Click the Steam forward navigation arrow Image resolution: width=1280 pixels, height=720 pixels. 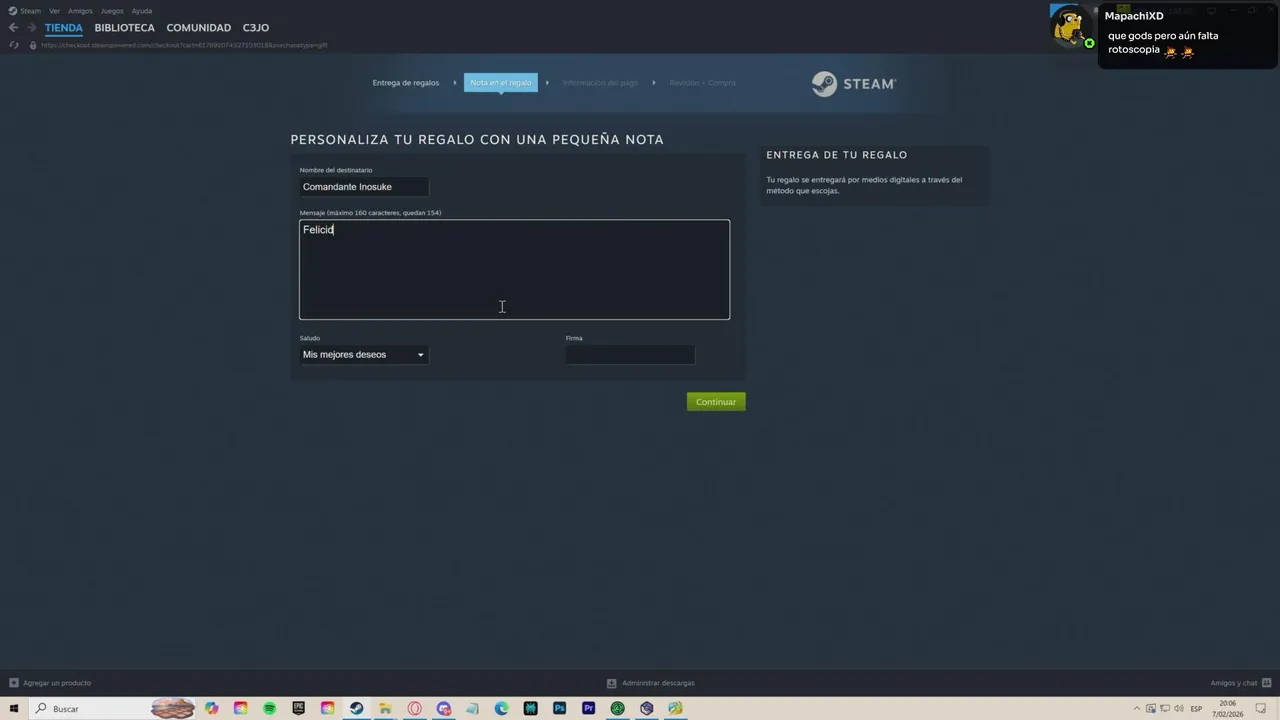point(32,28)
